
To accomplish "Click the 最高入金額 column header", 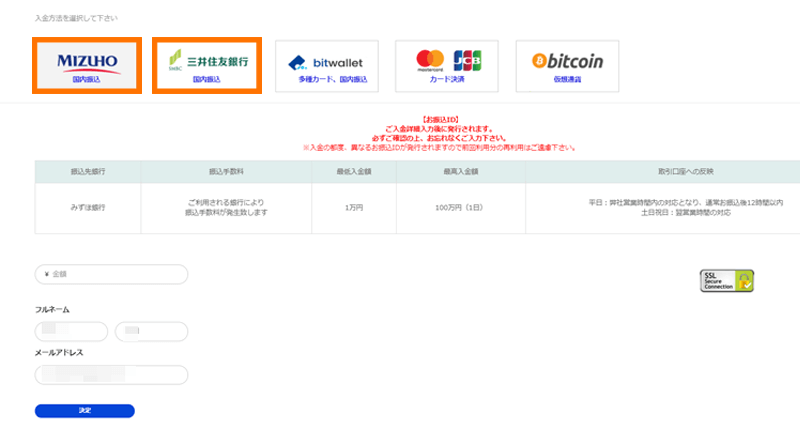I will [x=461, y=172].
